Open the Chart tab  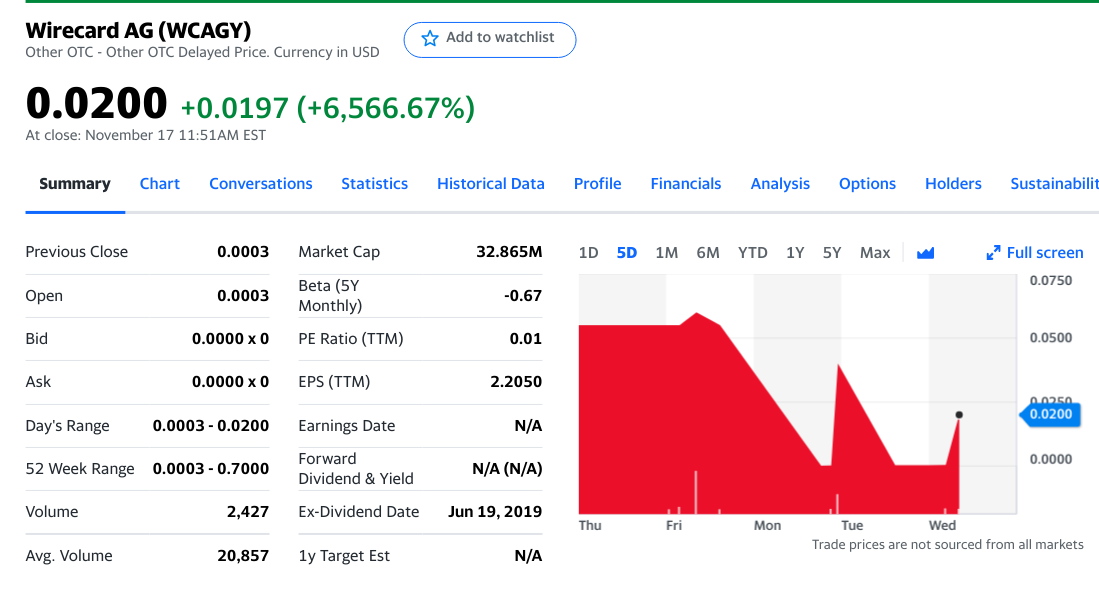click(160, 184)
